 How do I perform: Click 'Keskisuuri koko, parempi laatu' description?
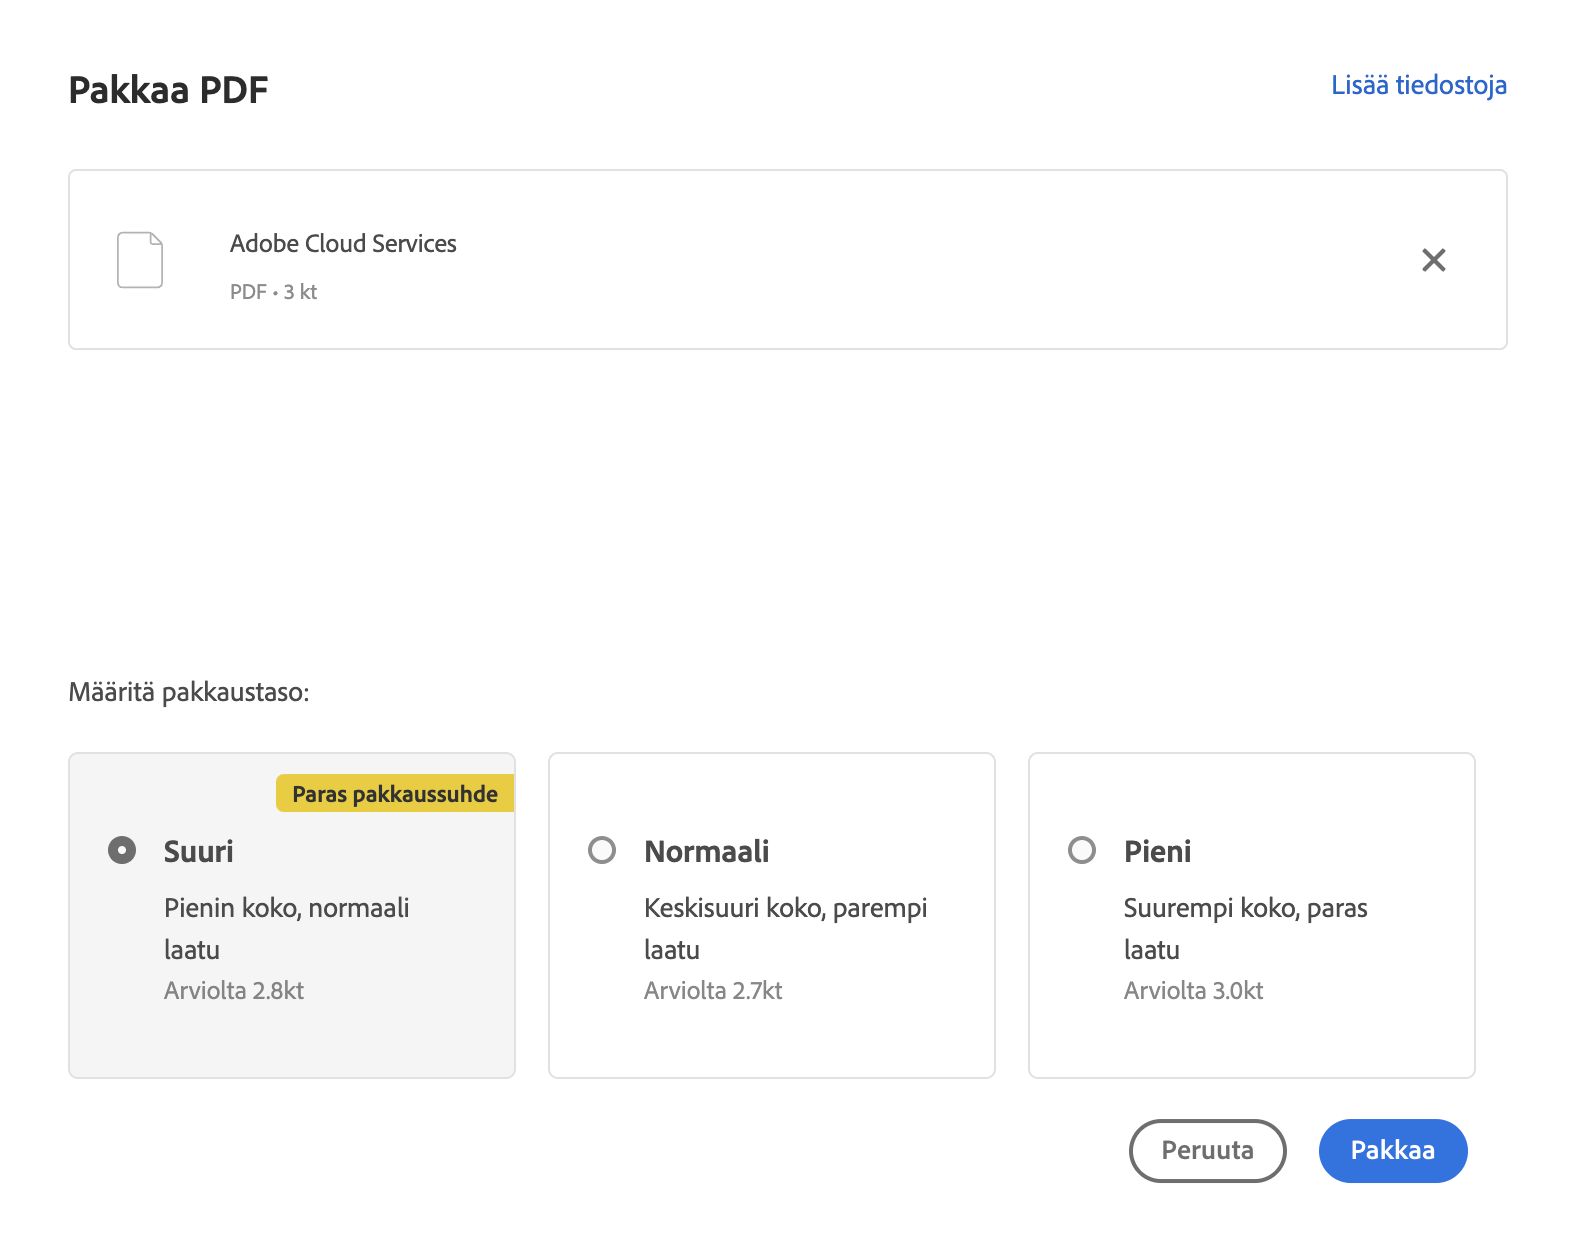786,929
